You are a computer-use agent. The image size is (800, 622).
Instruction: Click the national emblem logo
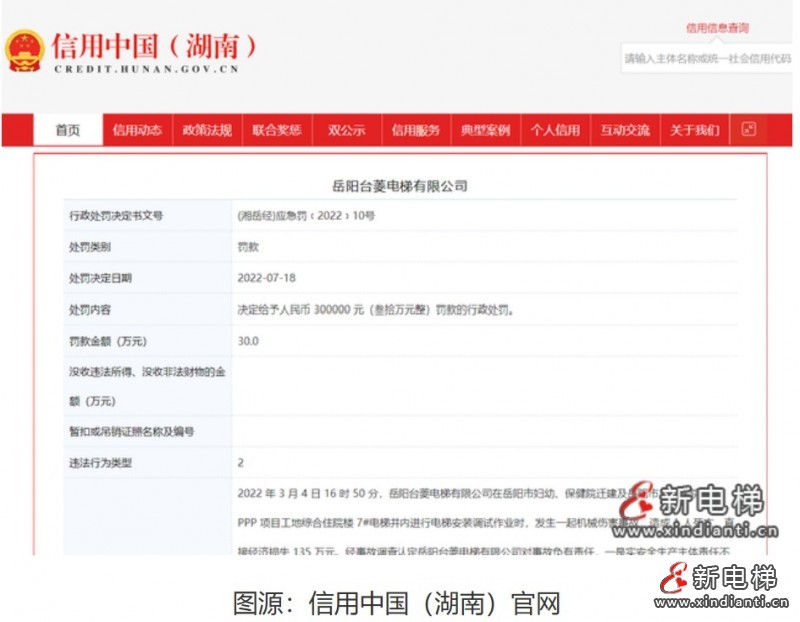click(x=24, y=51)
